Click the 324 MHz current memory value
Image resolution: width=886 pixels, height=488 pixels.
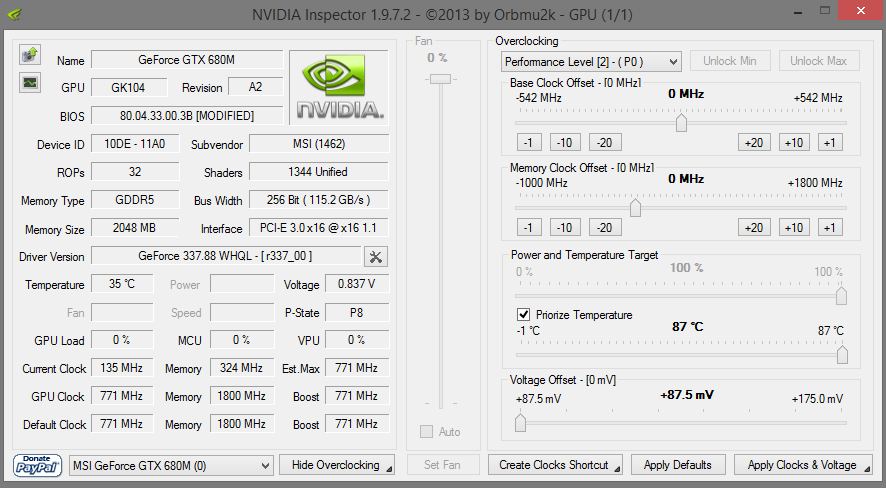coord(242,368)
